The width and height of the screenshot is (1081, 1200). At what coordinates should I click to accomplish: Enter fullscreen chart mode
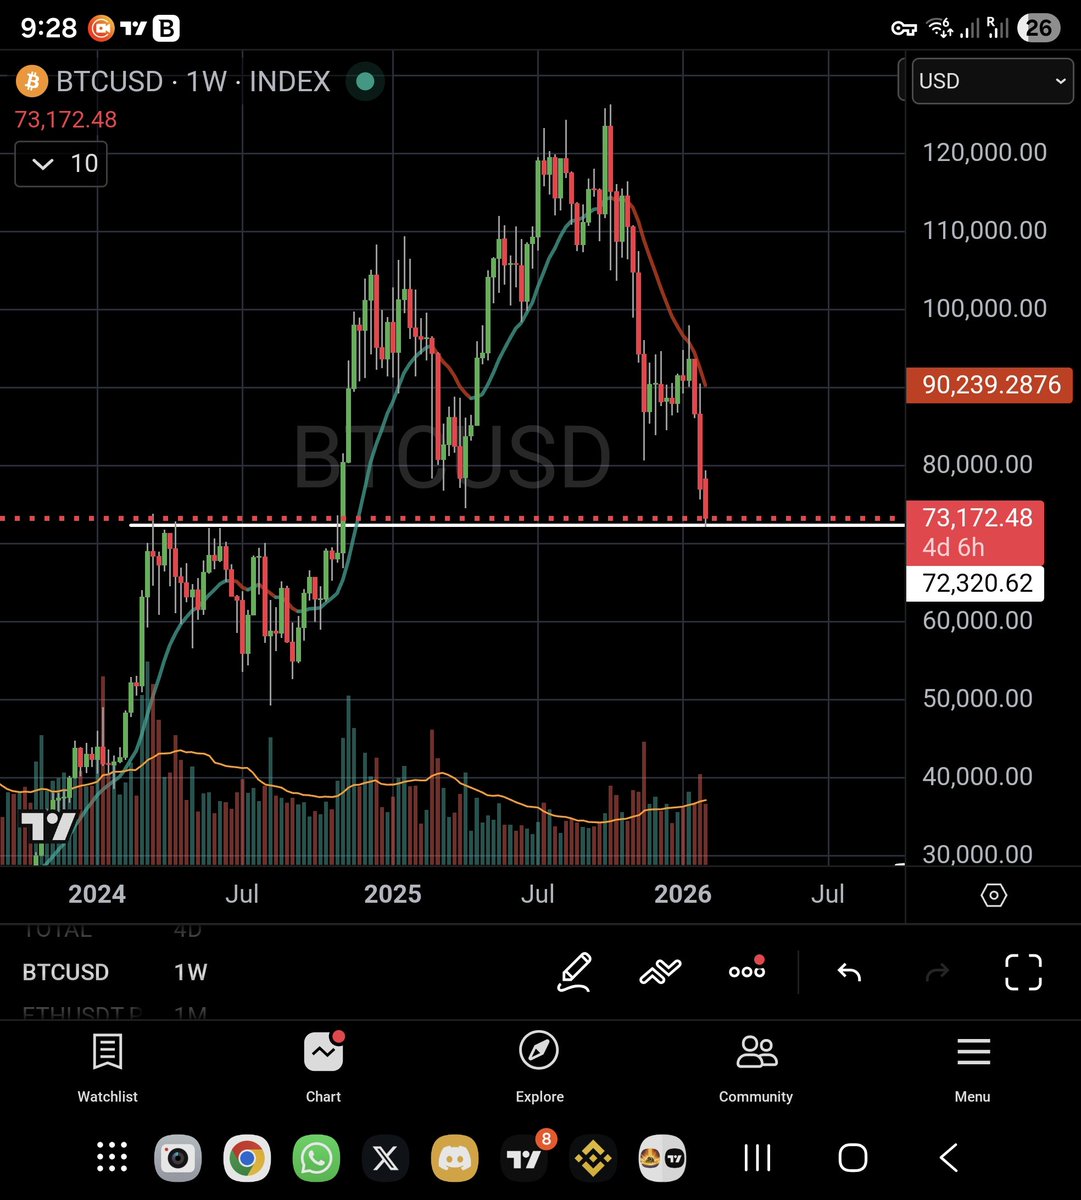click(x=1023, y=972)
